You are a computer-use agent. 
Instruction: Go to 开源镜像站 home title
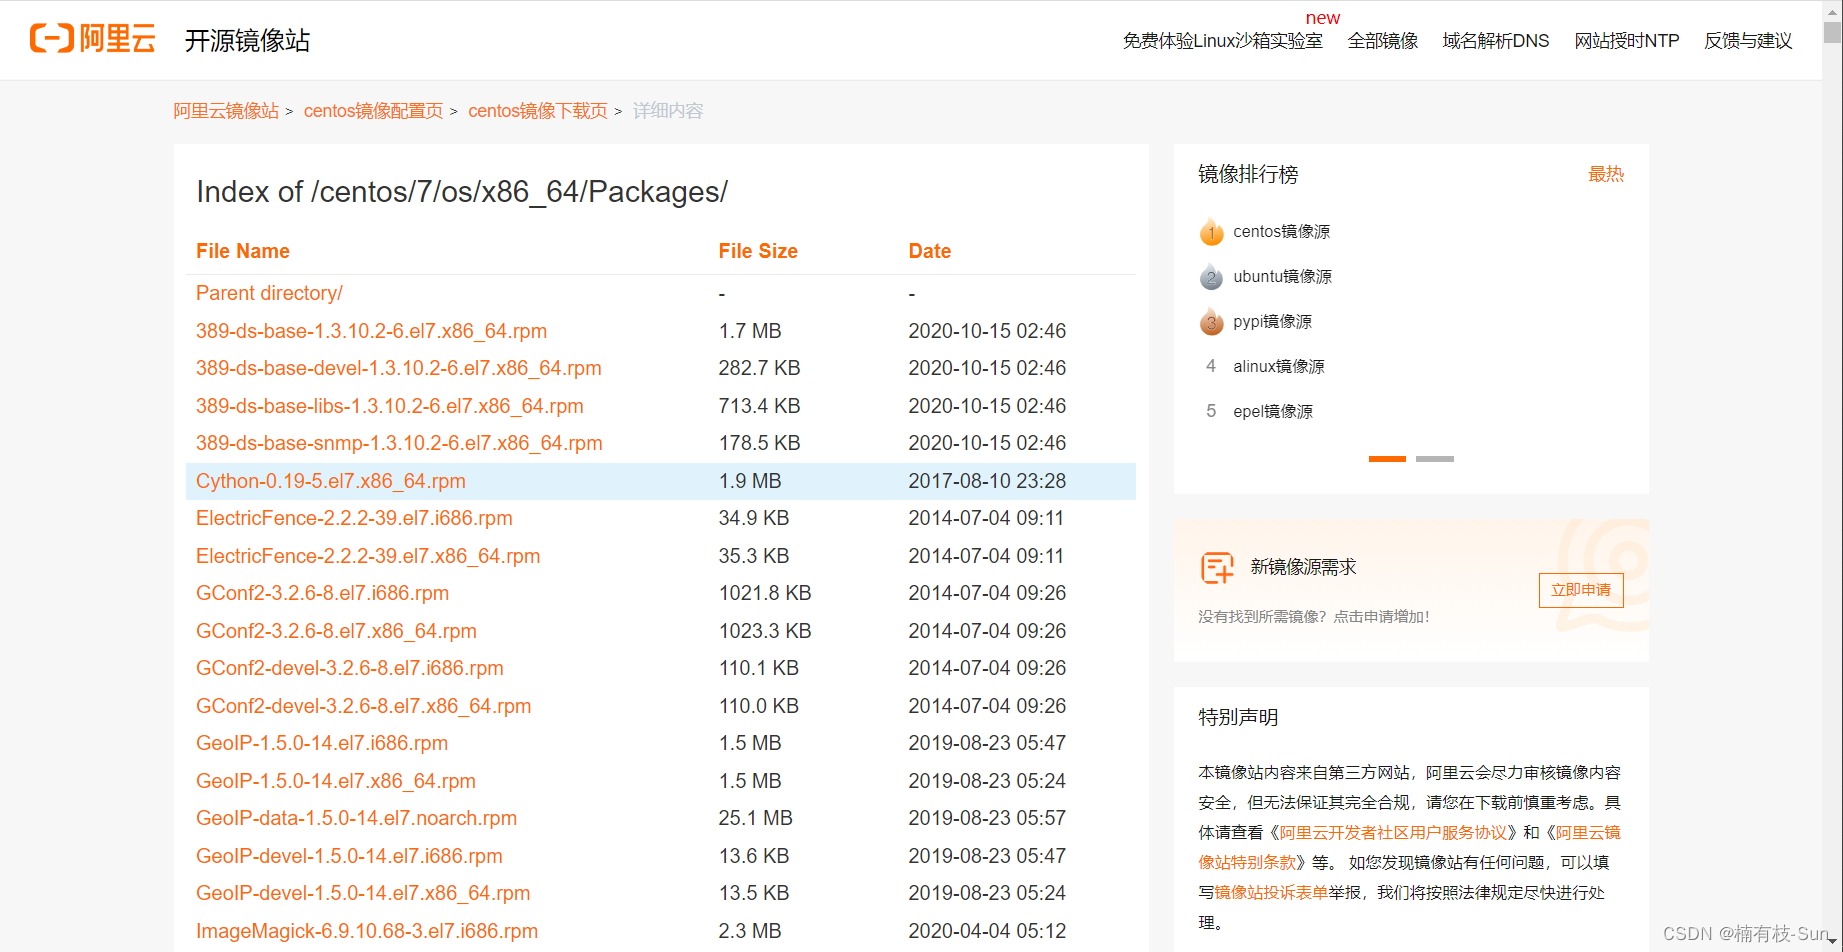(x=247, y=40)
